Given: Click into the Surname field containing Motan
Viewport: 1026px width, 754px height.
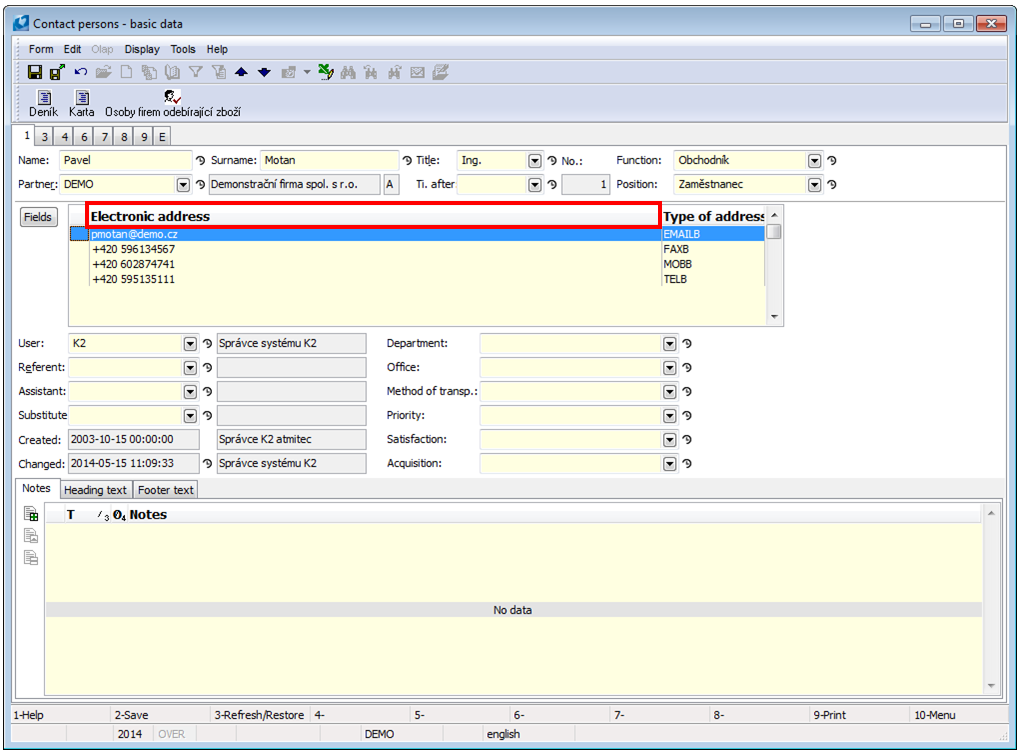Looking at the screenshot, I should point(328,160).
